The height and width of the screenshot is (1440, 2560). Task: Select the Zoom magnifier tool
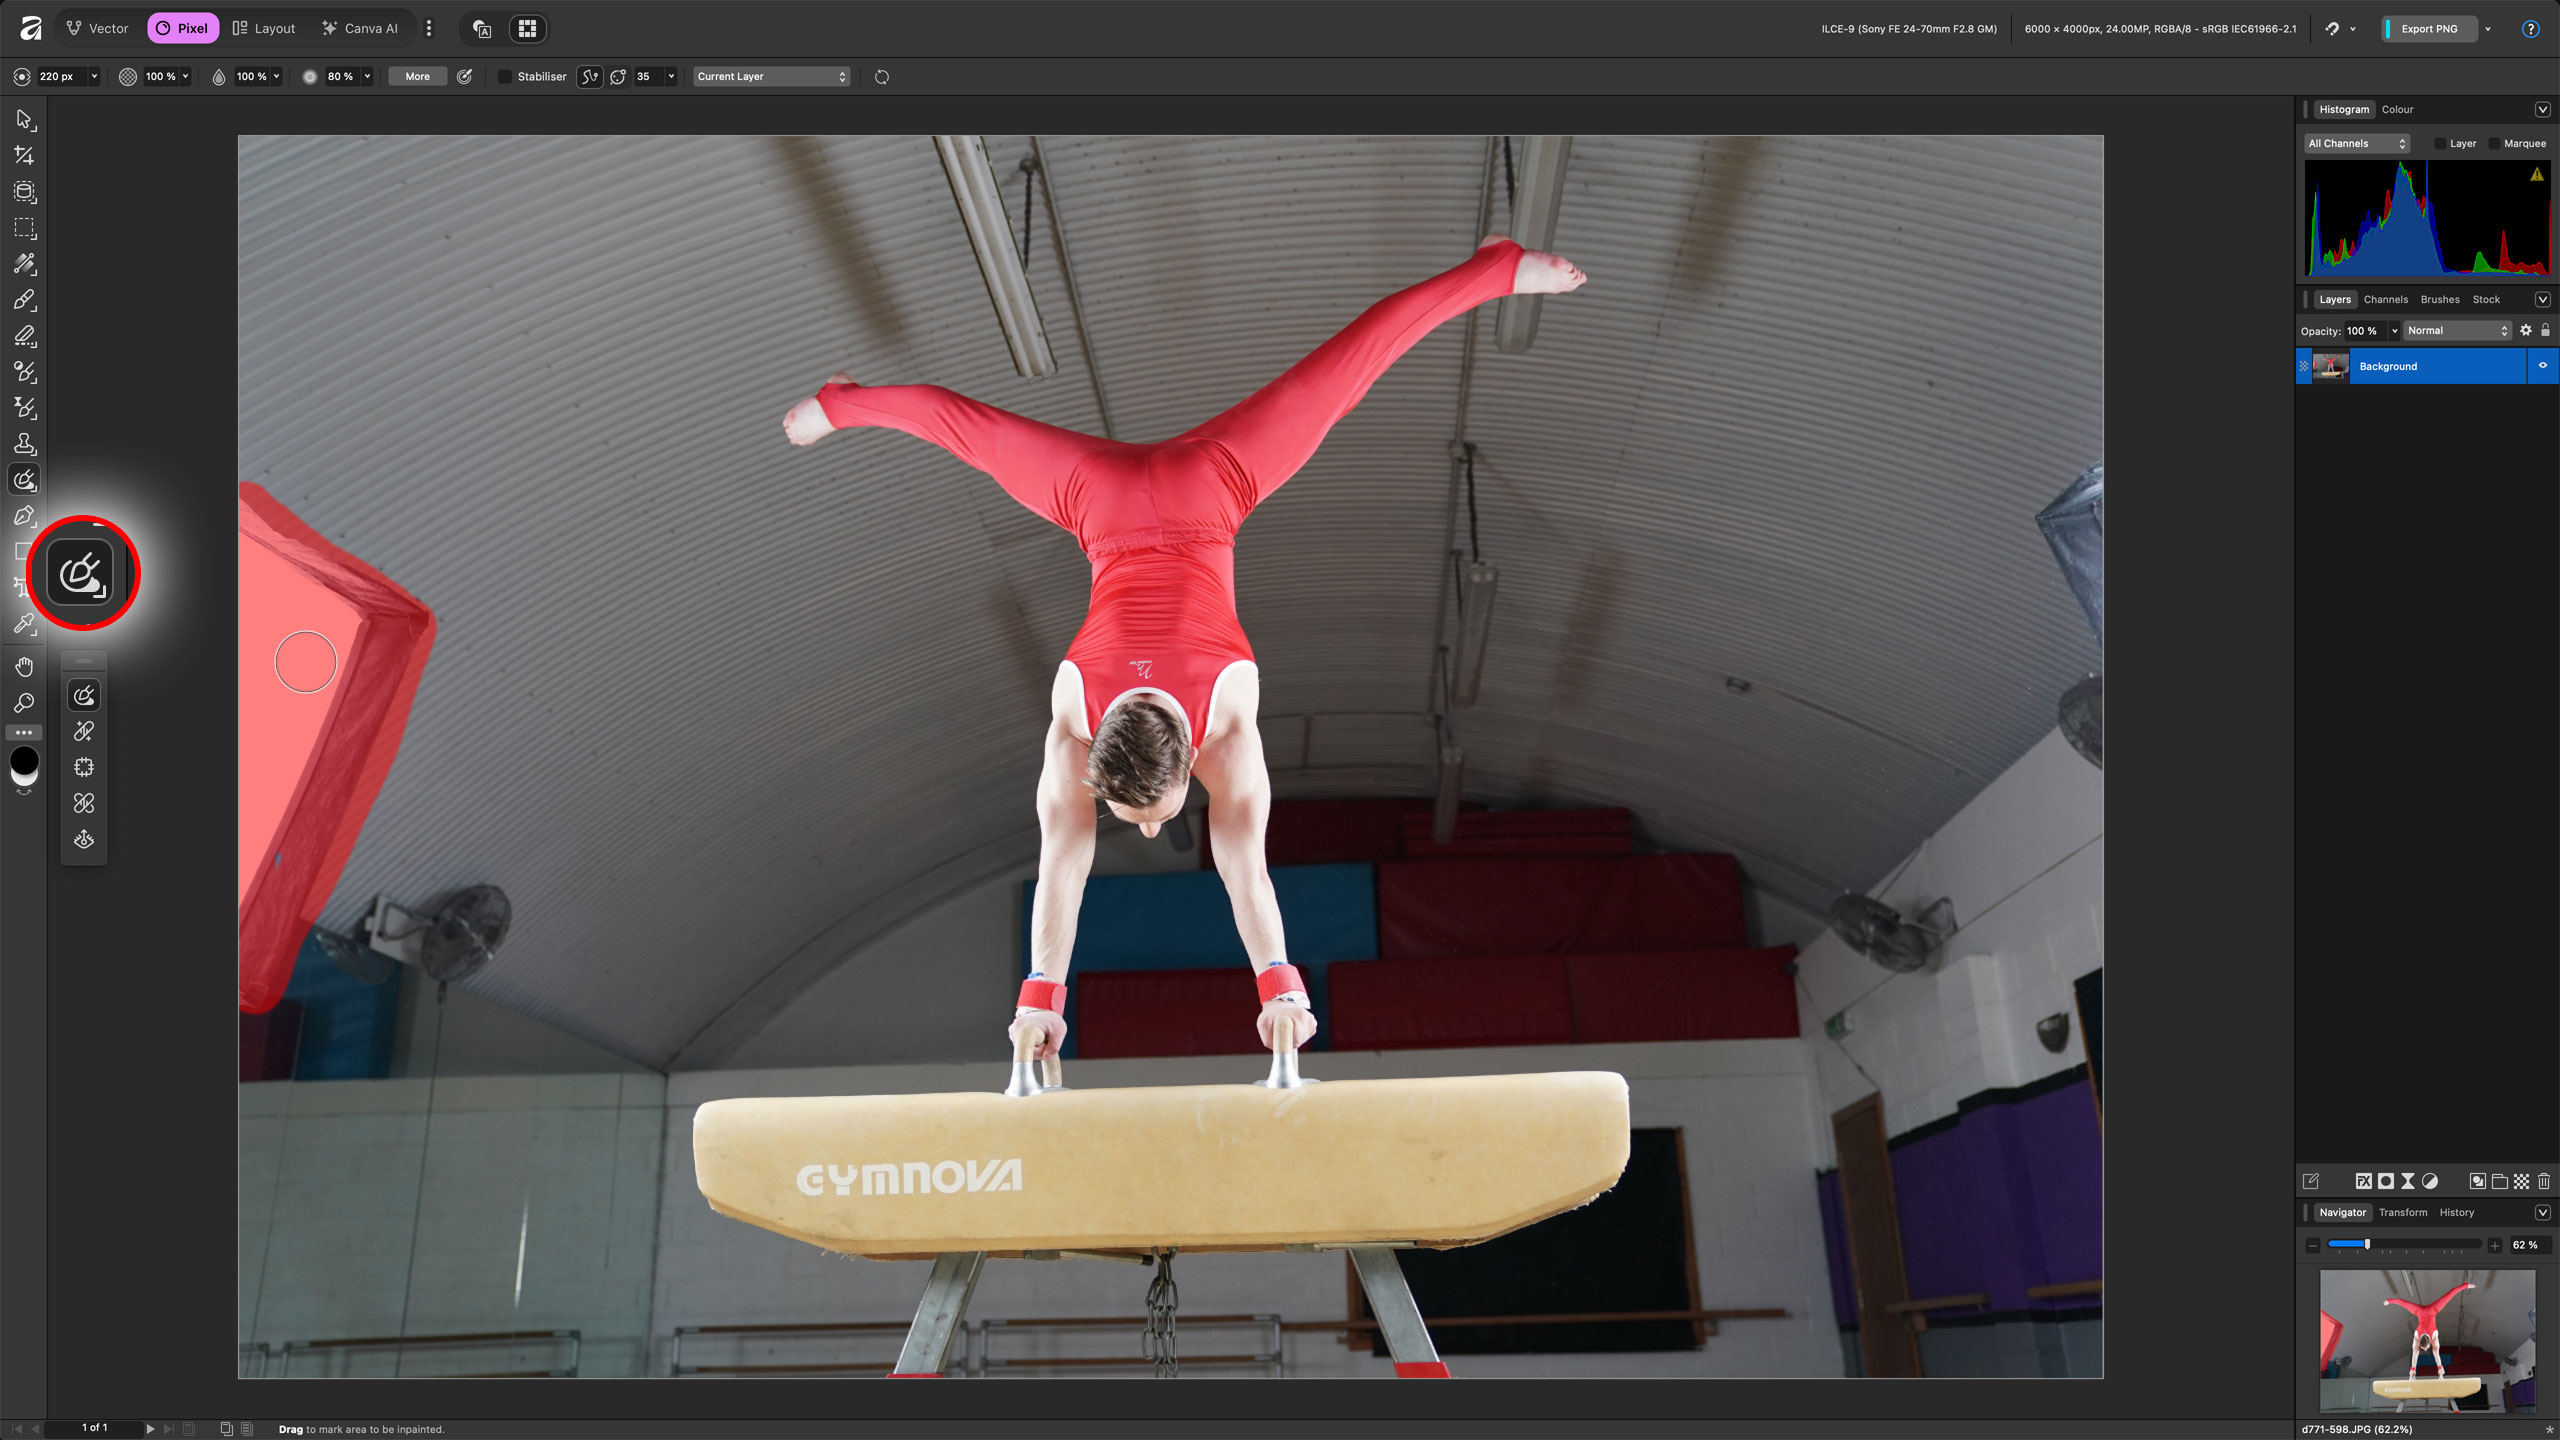pyautogui.click(x=24, y=703)
